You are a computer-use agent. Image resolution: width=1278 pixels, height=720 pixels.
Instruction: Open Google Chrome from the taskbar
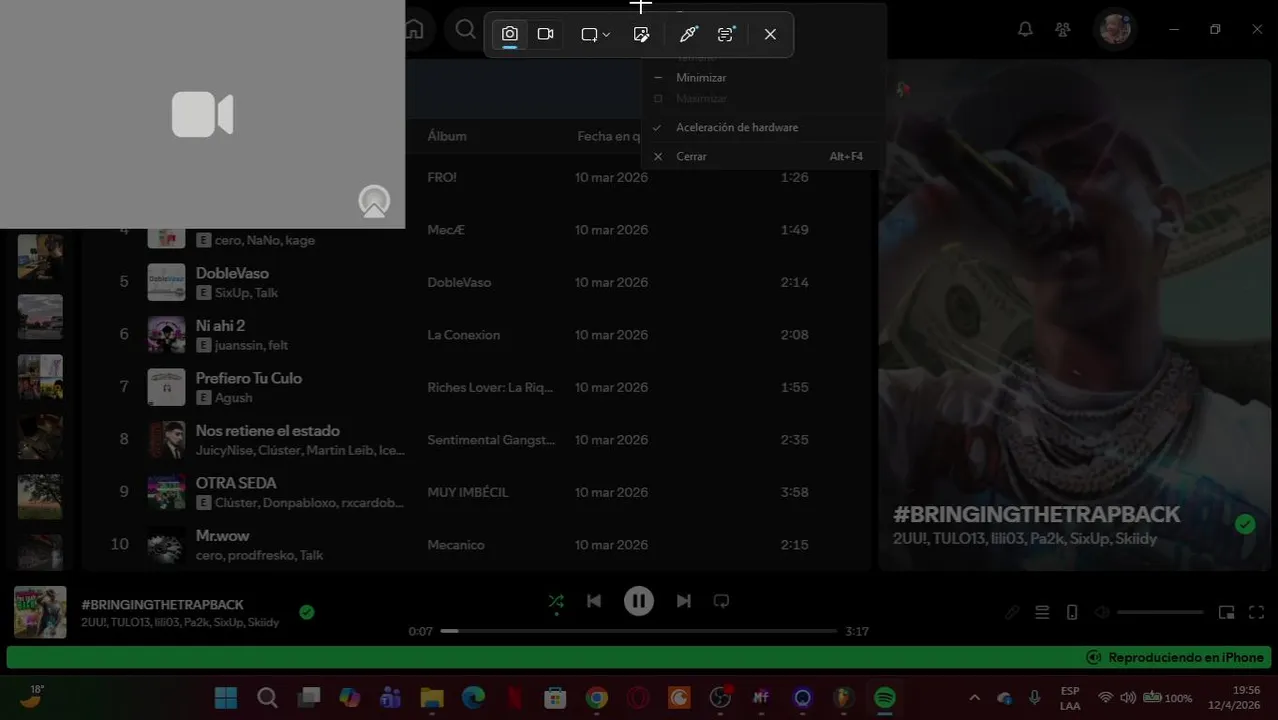(597, 697)
